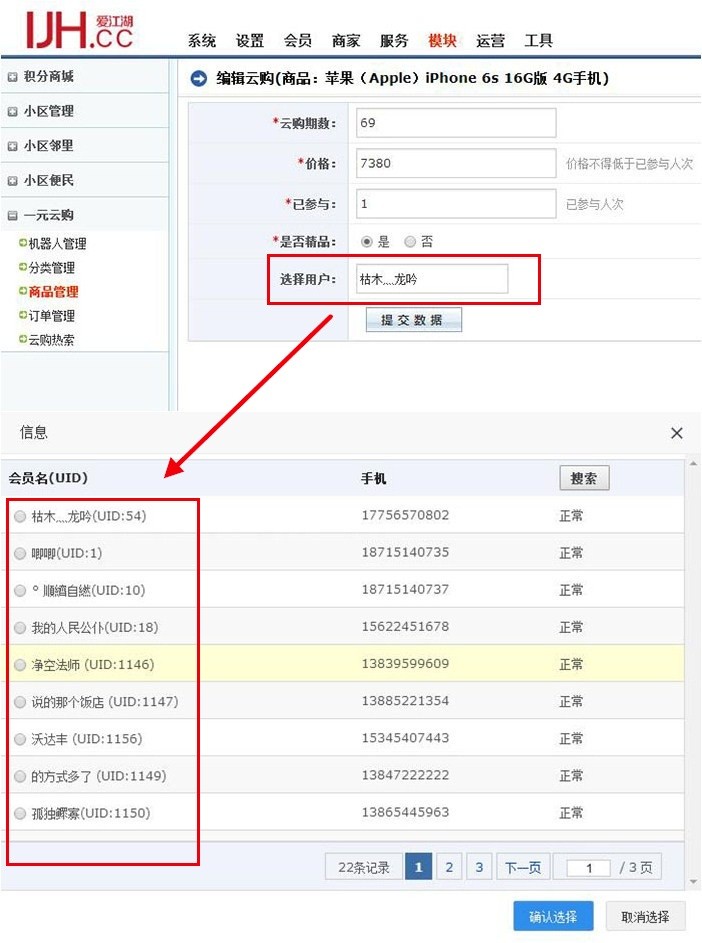Image resolution: width=702 pixels, height=943 pixels.
Task: Select user 的方式多了 (UID:1149)
Action: [x=20, y=776]
